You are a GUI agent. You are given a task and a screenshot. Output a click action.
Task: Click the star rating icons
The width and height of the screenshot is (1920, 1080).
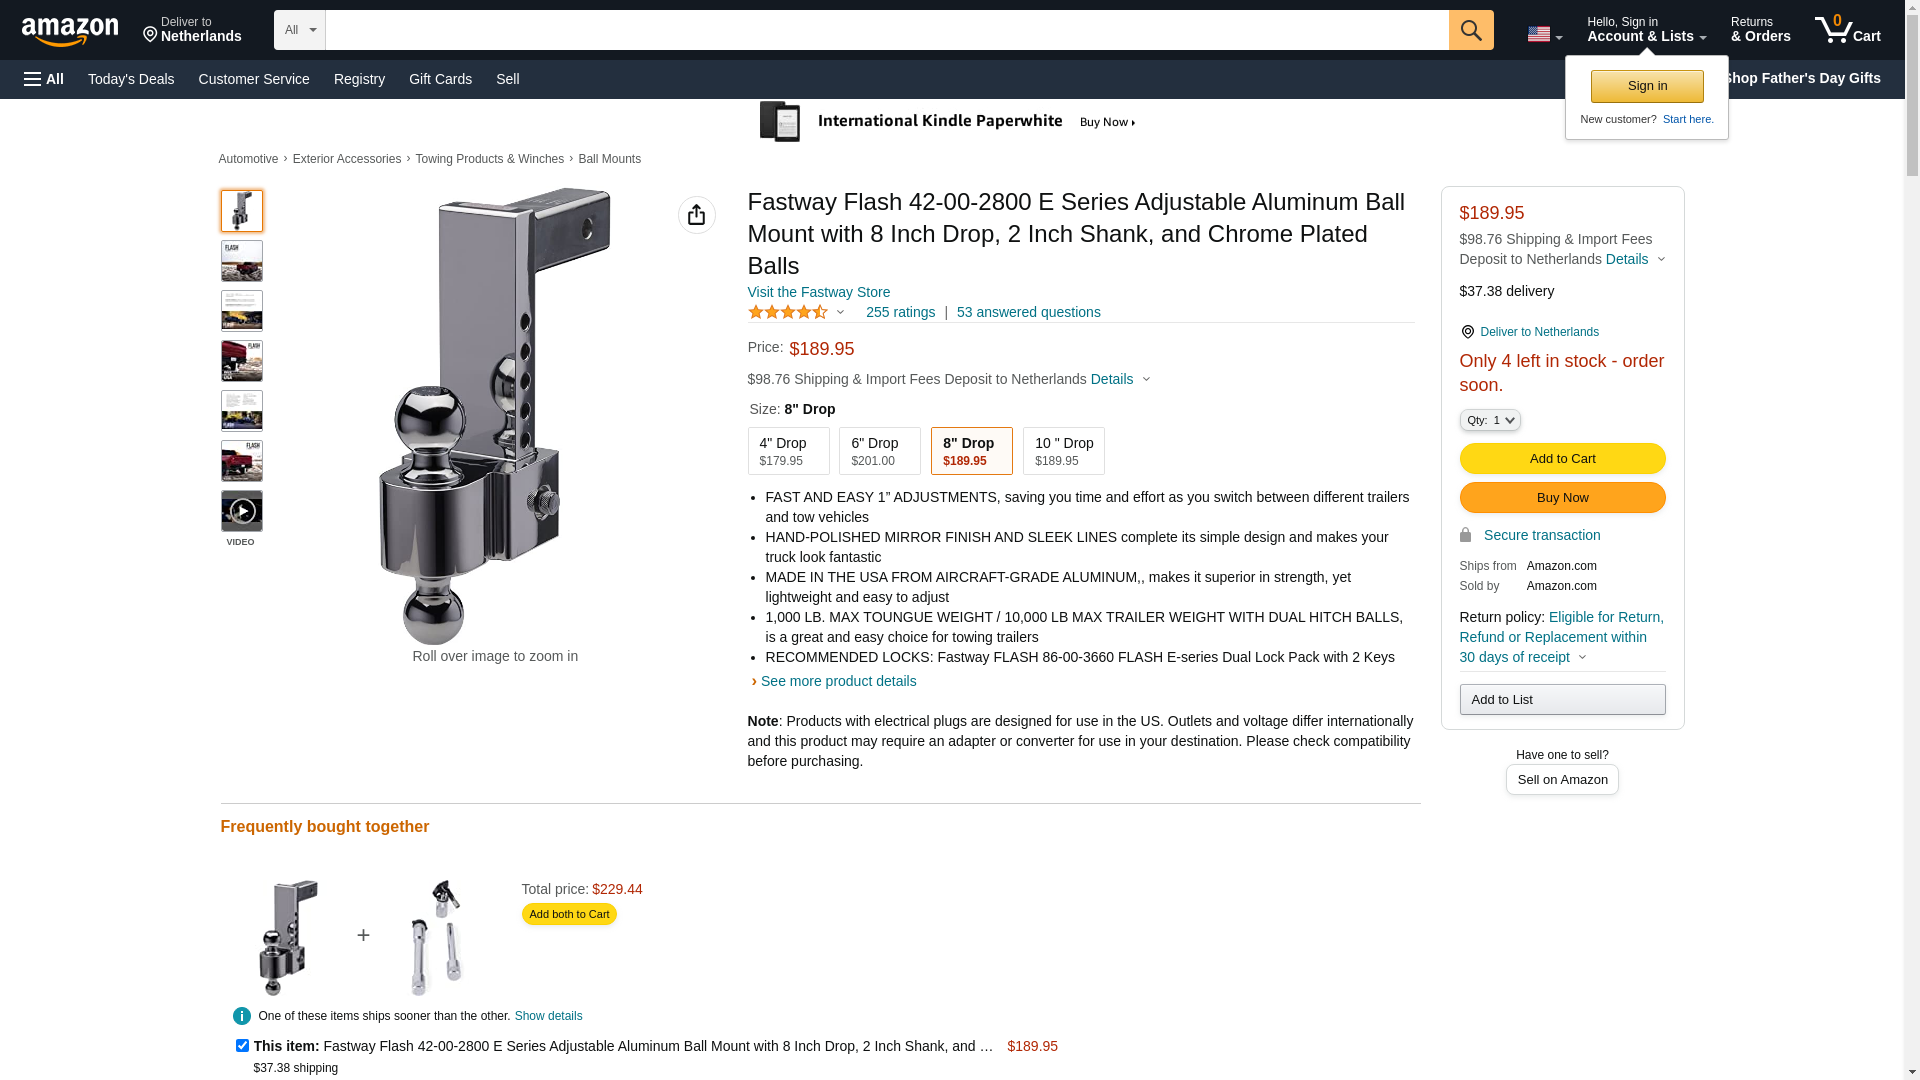point(788,312)
